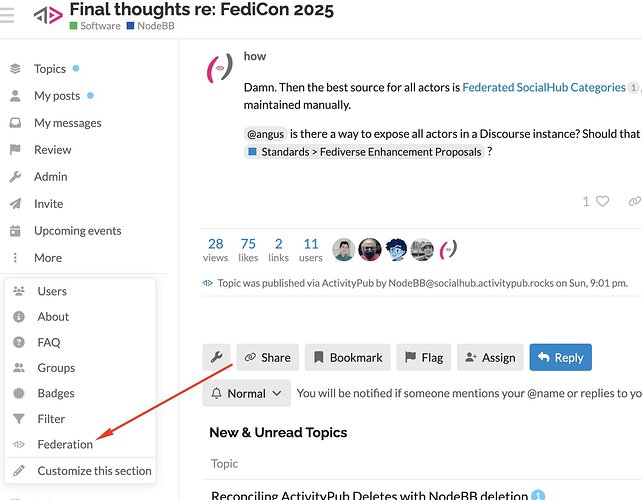Select Upcoming events in sidebar

(77, 231)
